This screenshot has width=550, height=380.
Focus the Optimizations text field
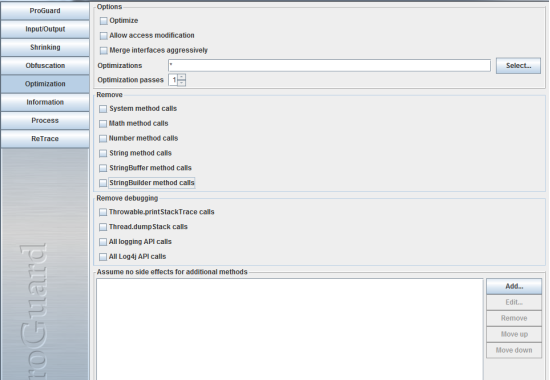click(x=329, y=66)
